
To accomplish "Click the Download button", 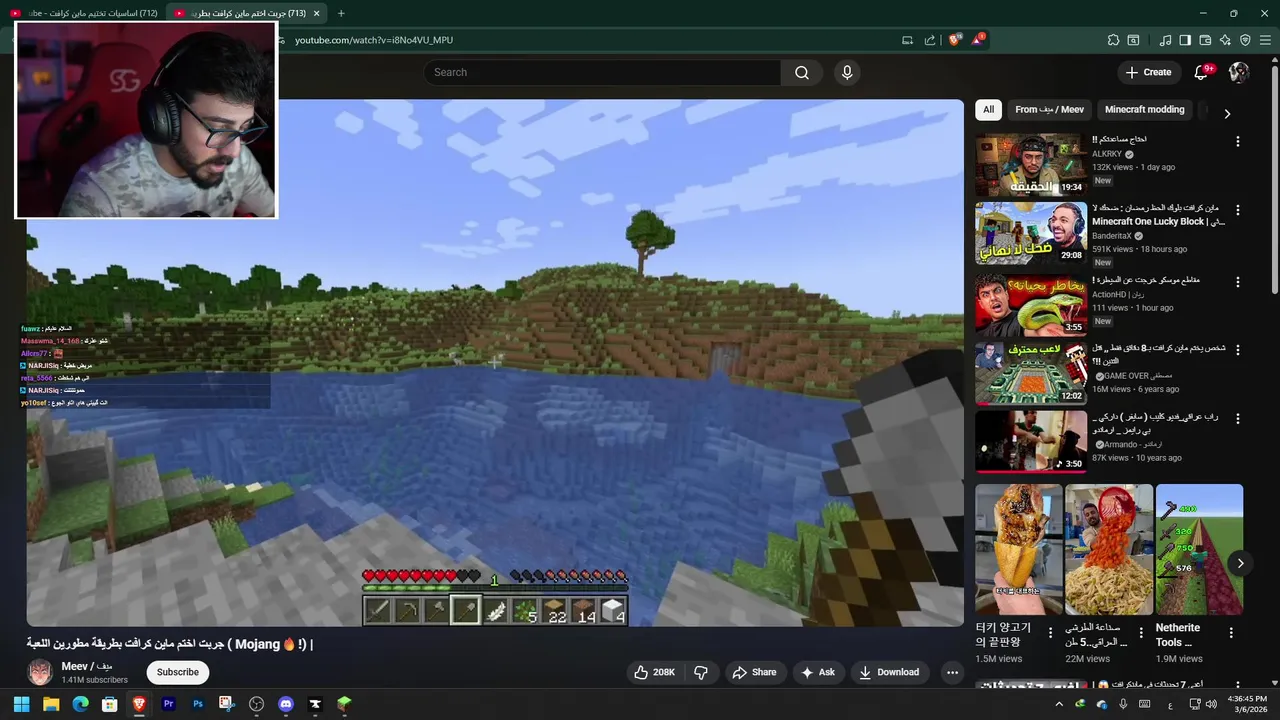I will (x=889, y=672).
